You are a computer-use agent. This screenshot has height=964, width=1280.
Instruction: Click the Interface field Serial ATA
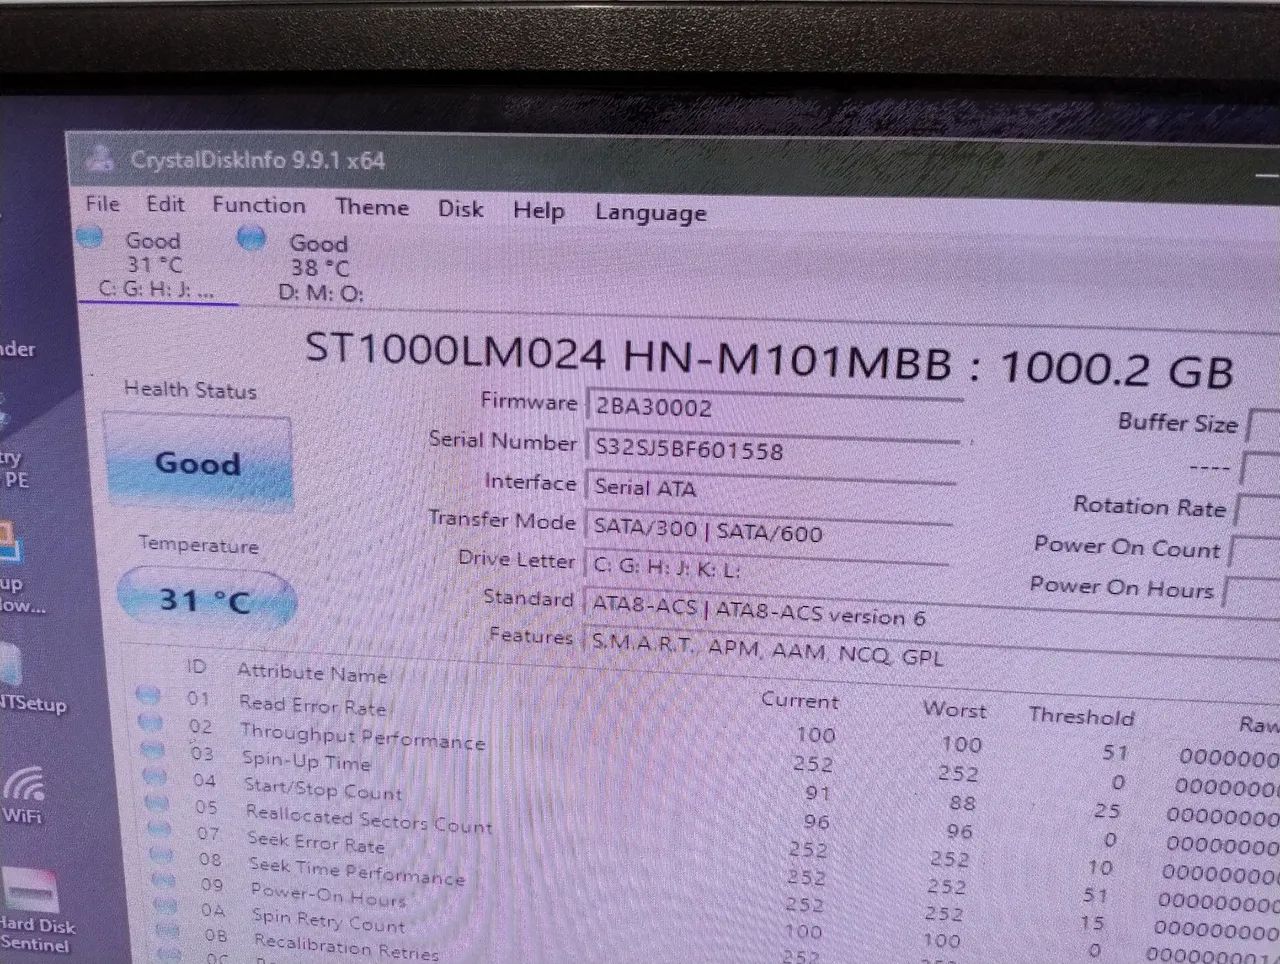770,489
